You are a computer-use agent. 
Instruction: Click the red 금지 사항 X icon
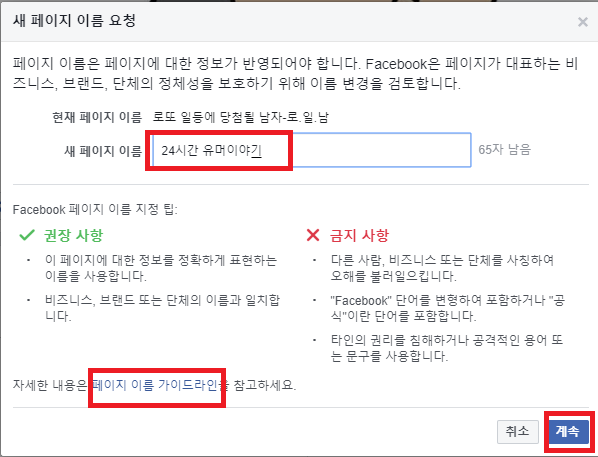(313, 235)
